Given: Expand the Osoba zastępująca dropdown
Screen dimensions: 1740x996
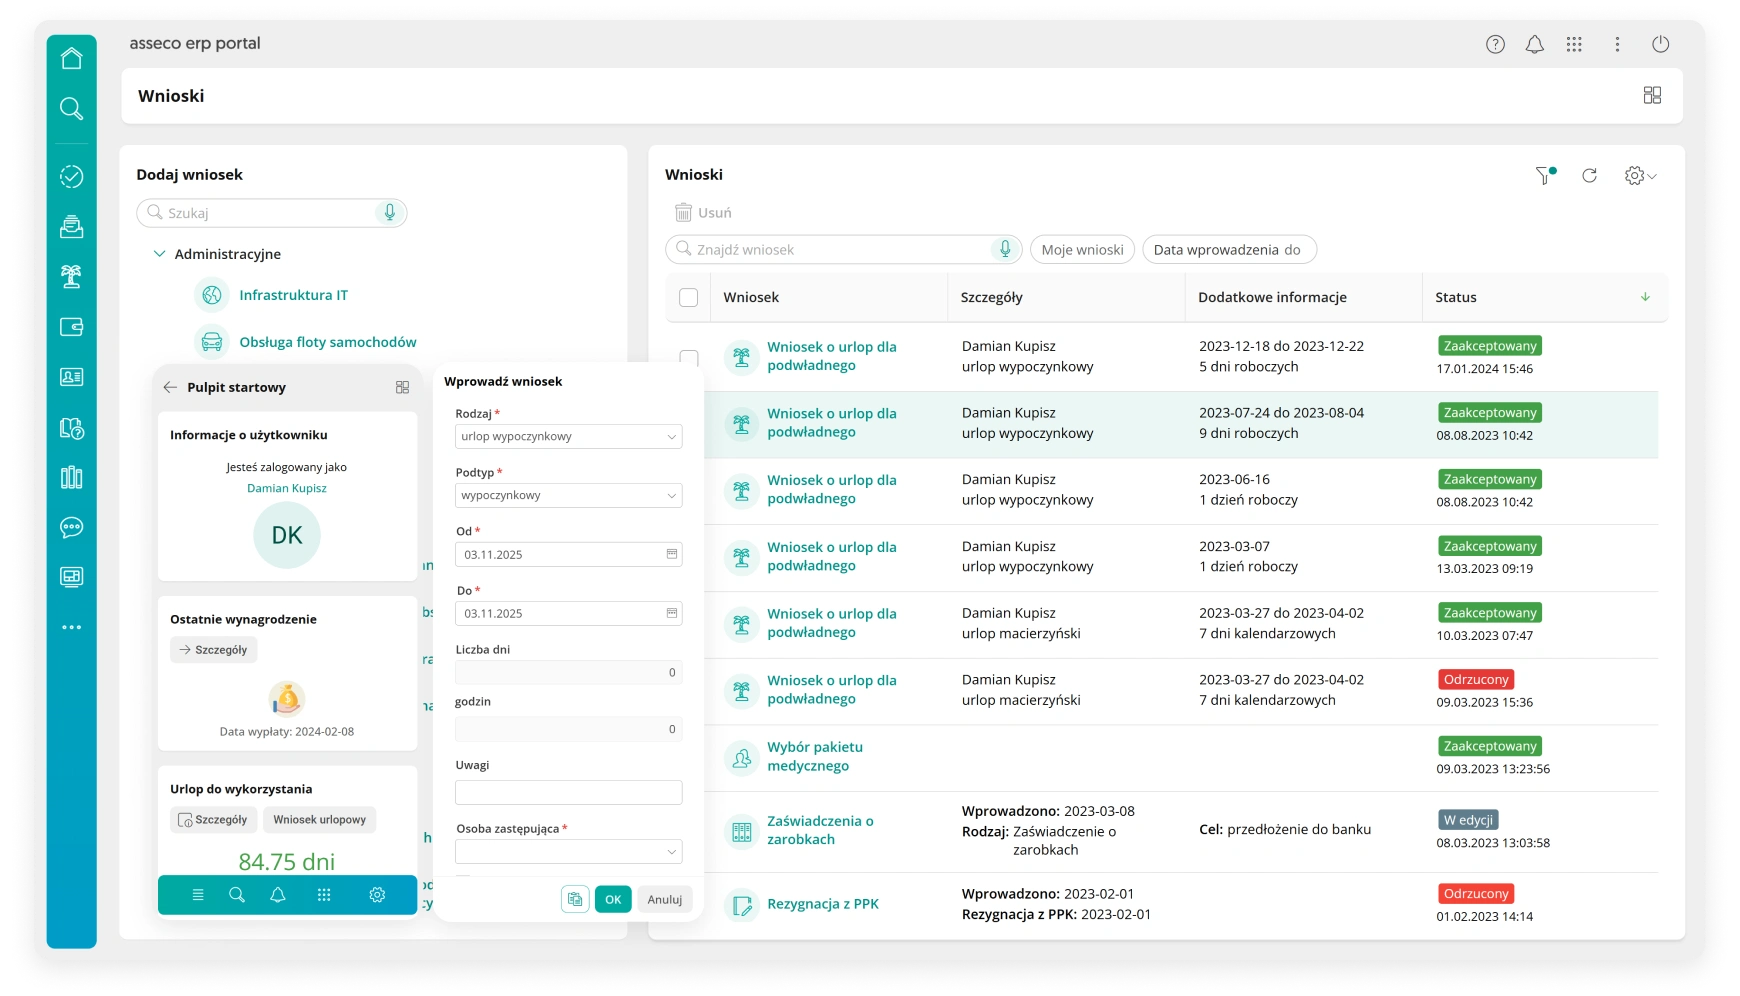Looking at the screenshot, I should coord(568,852).
